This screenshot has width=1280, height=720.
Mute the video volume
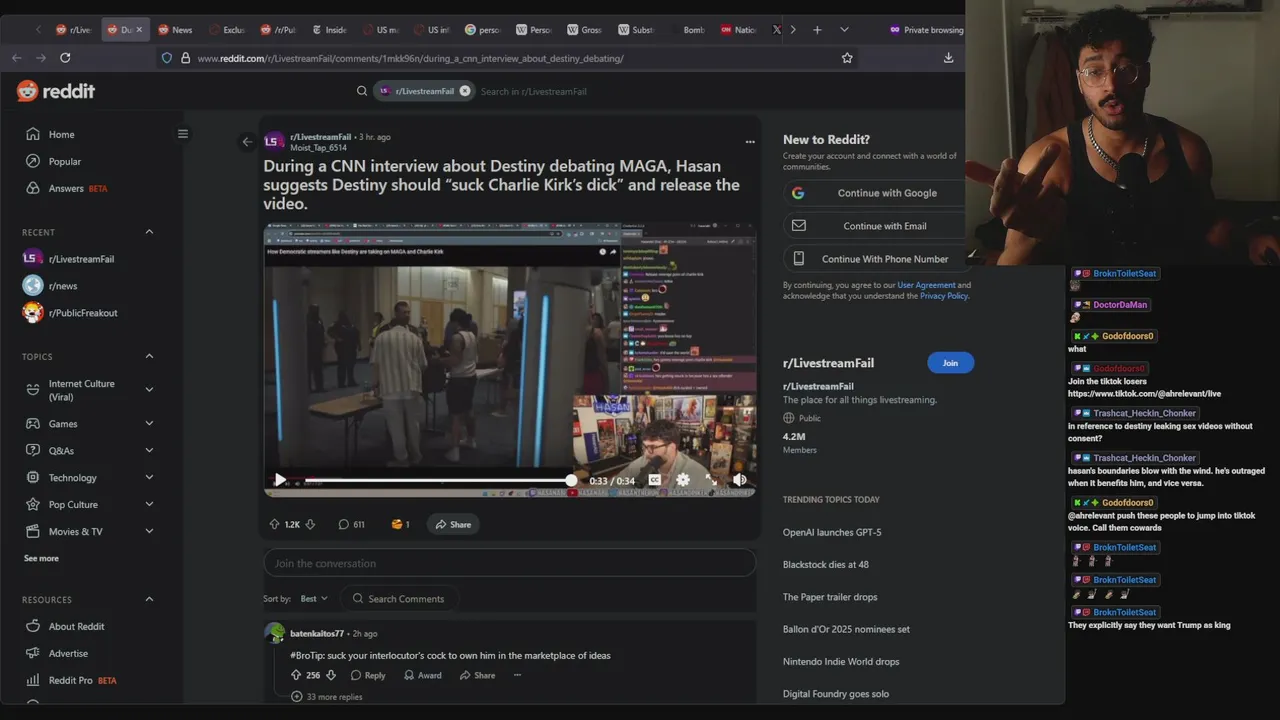coord(739,481)
